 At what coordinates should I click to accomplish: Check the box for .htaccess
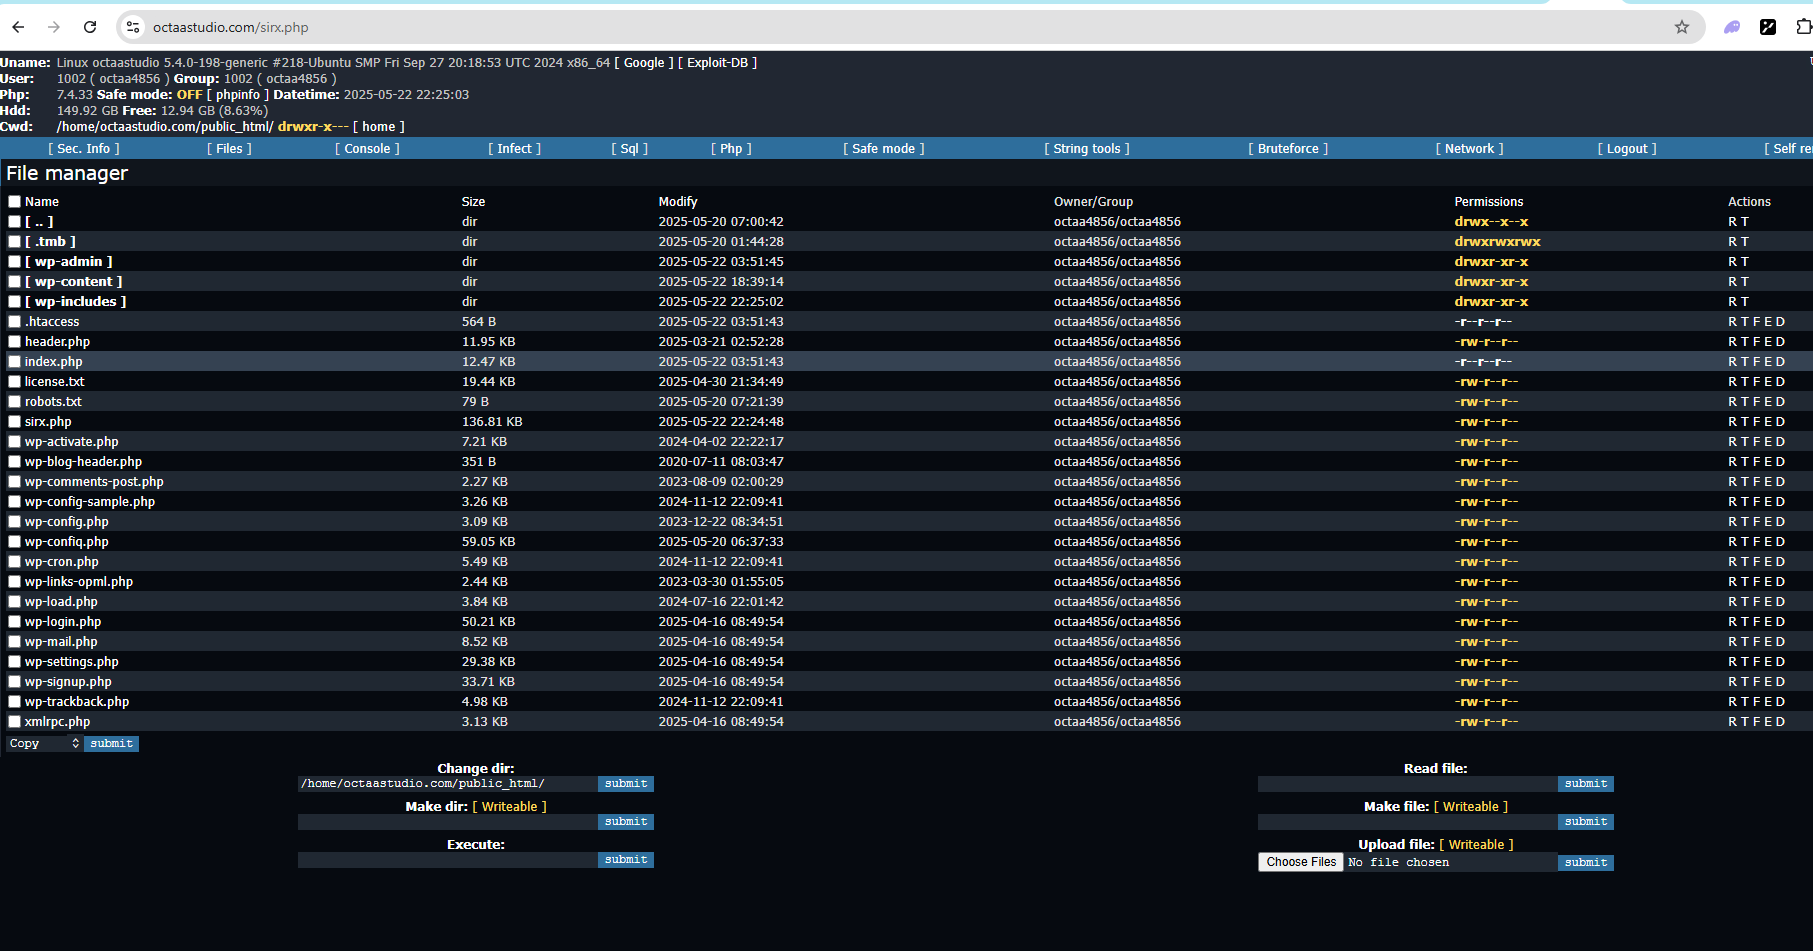point(14,321)
